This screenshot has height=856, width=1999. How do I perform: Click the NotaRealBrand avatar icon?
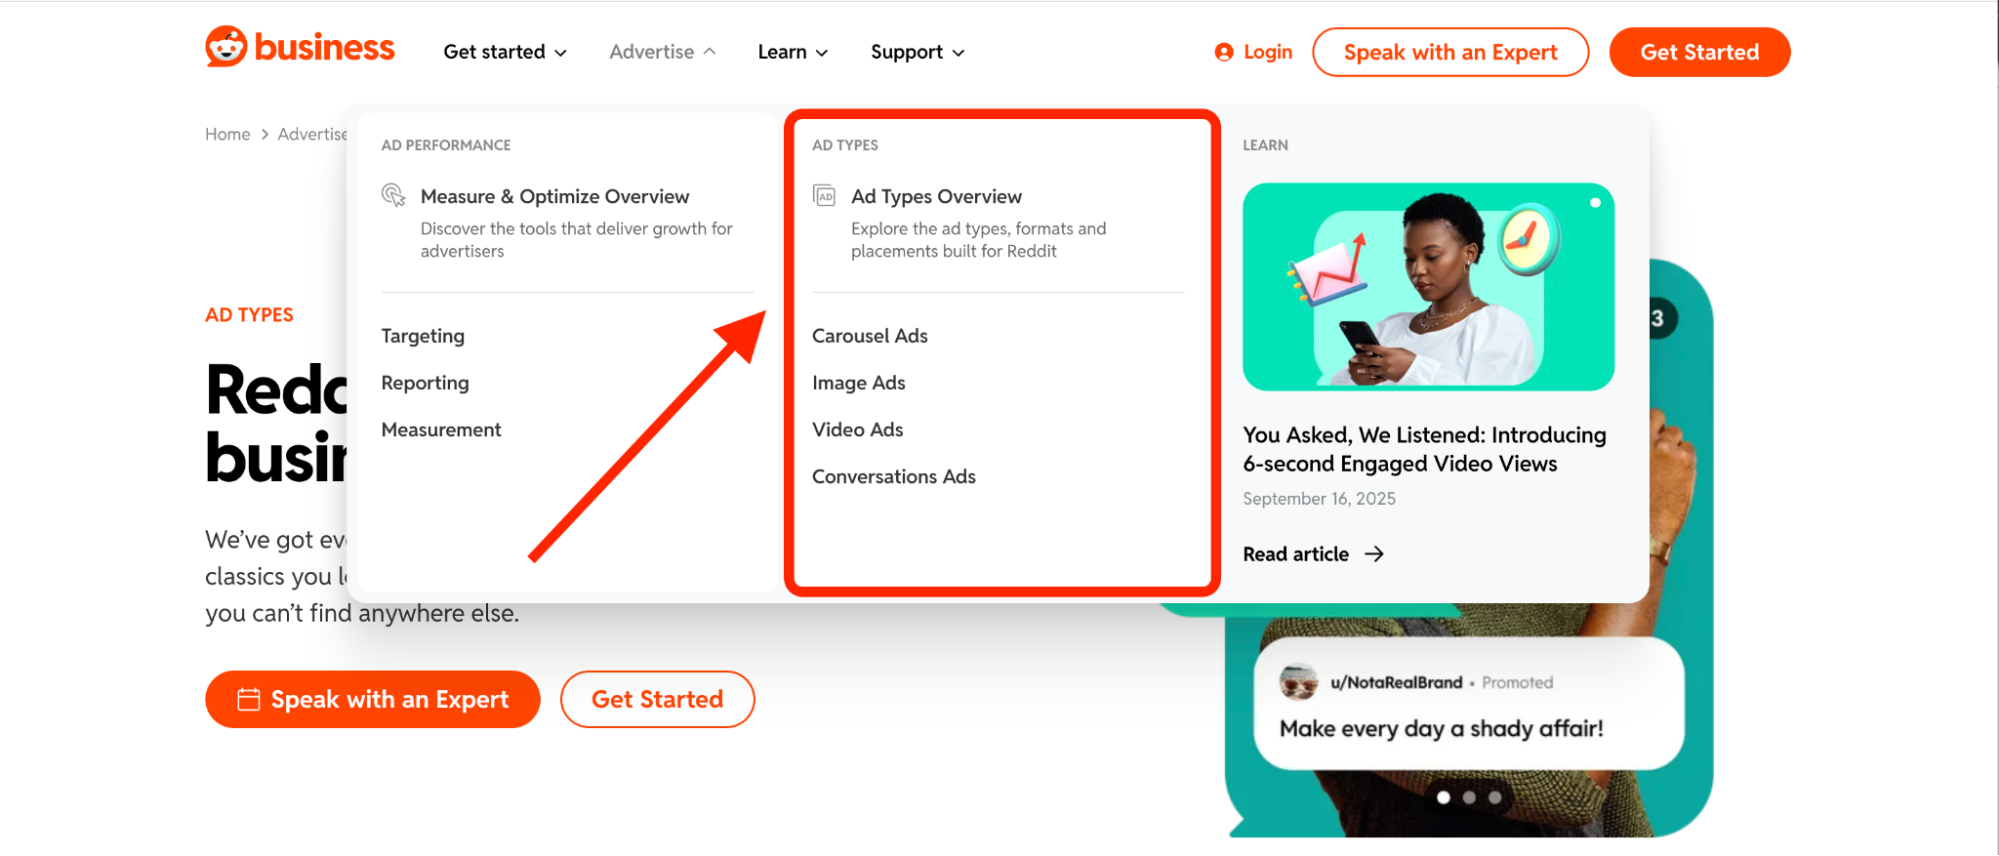point(1298,682)
